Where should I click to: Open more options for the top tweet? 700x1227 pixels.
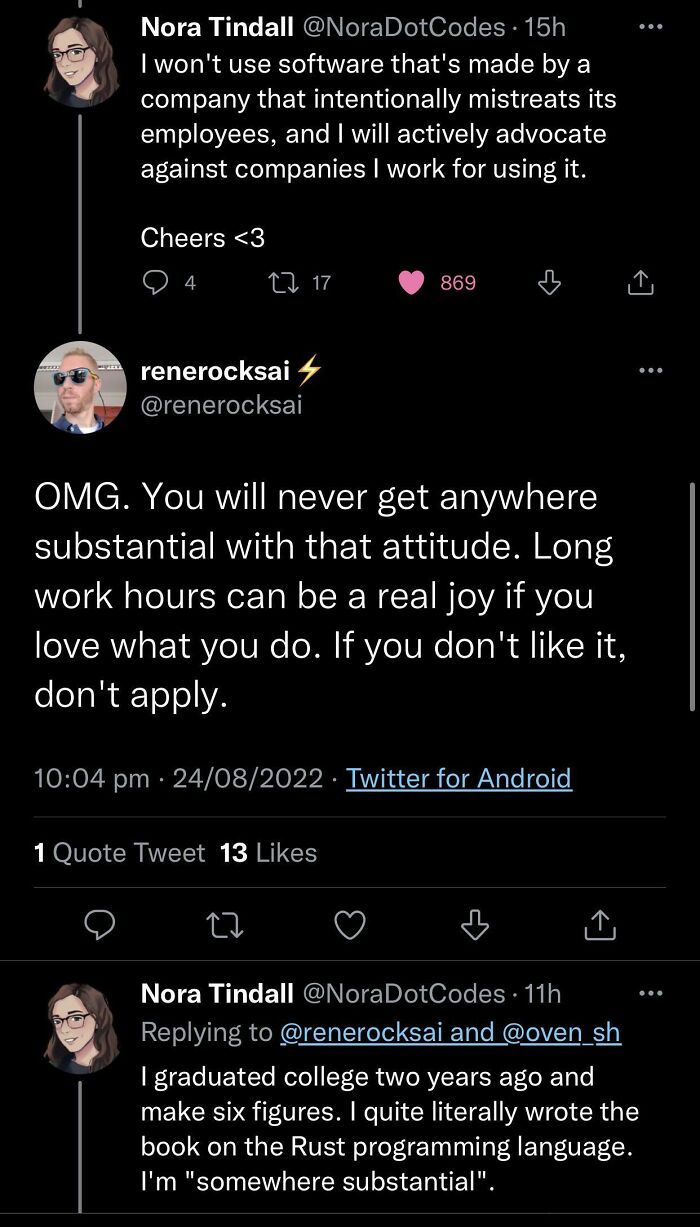coord(650,28)
